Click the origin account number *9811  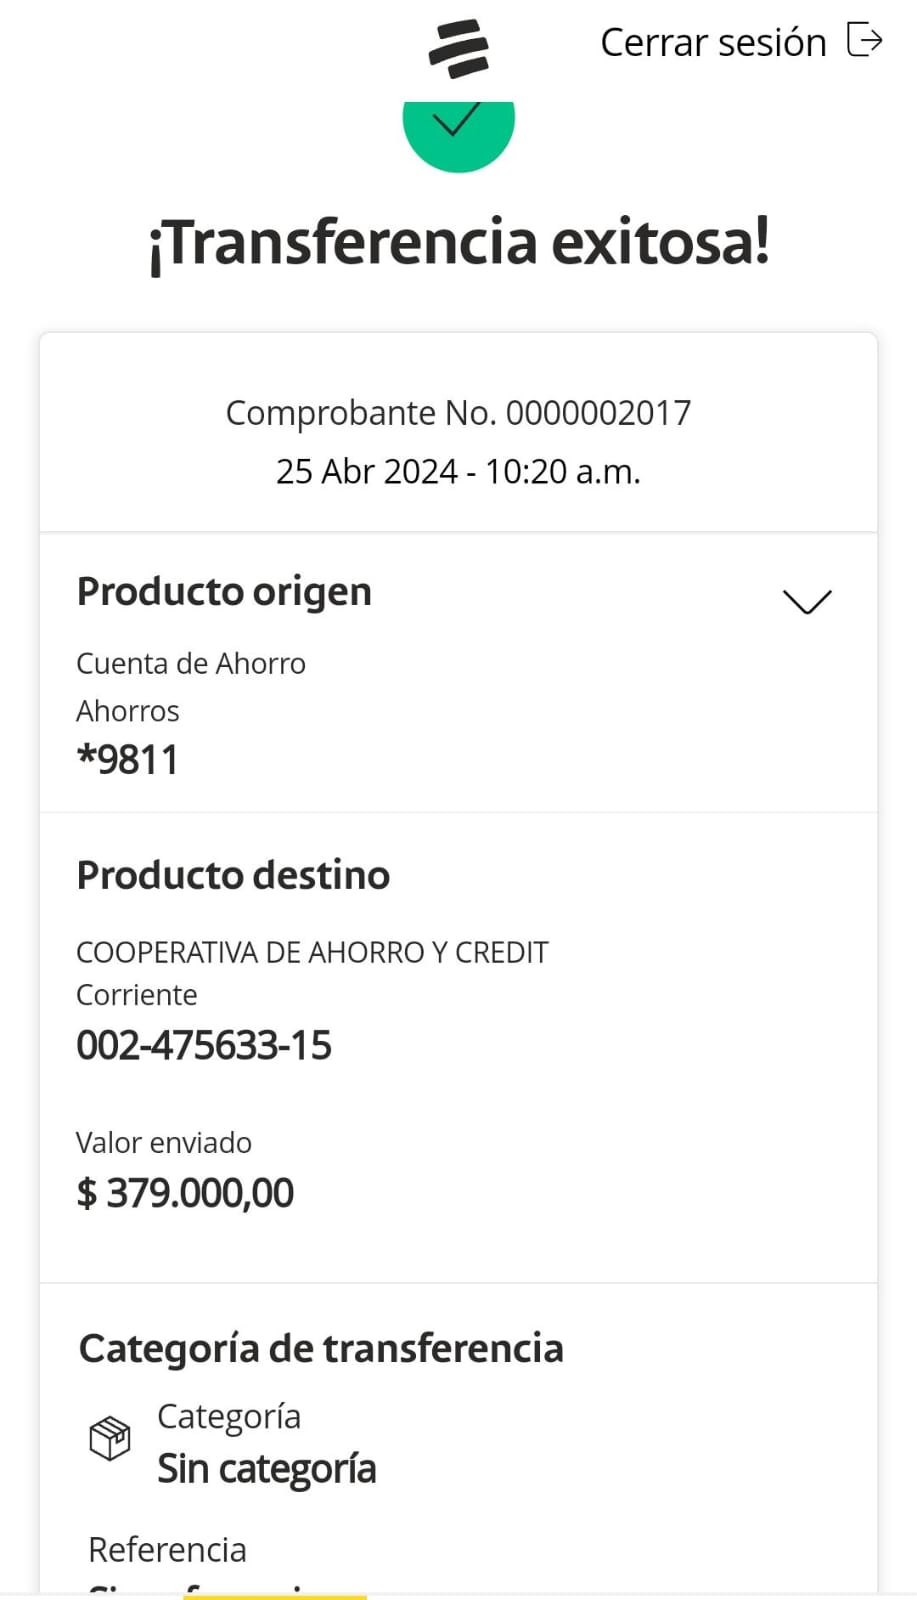[x=128, y=760]
